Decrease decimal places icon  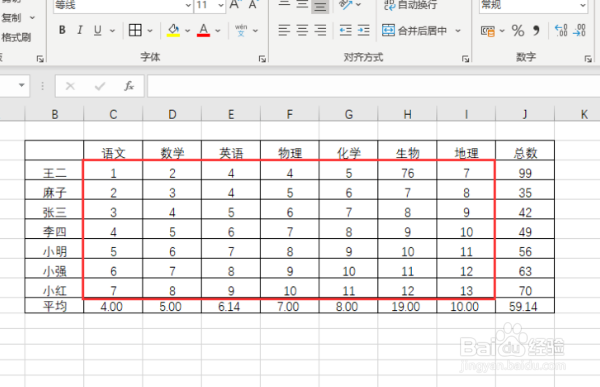tap(580, 30)
